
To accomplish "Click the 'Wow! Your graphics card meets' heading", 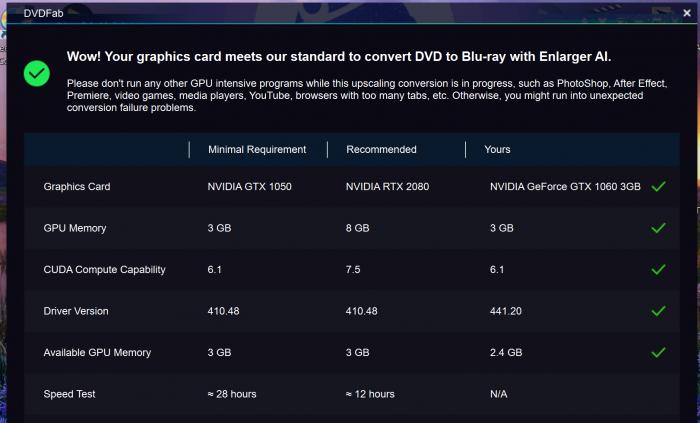I will pos(339,57).
